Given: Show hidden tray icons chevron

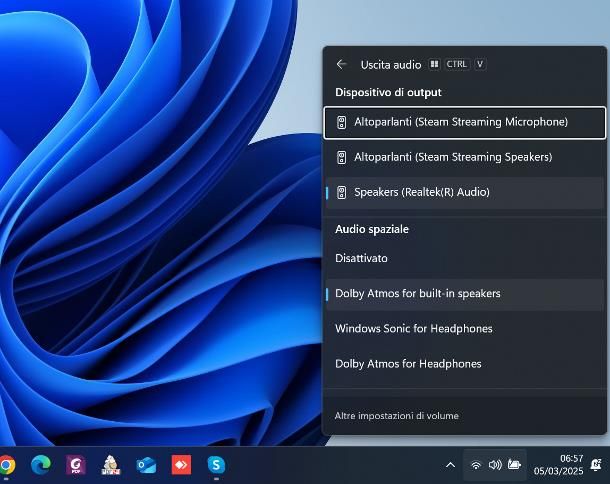Looking at the screenshot, I should pos(450,465).
